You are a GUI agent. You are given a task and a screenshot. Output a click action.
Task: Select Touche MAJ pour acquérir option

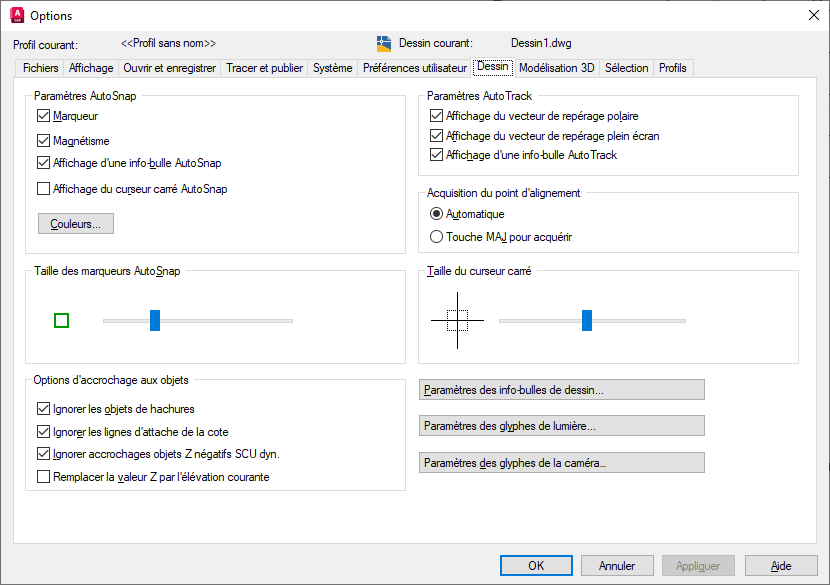coord(436,237)
